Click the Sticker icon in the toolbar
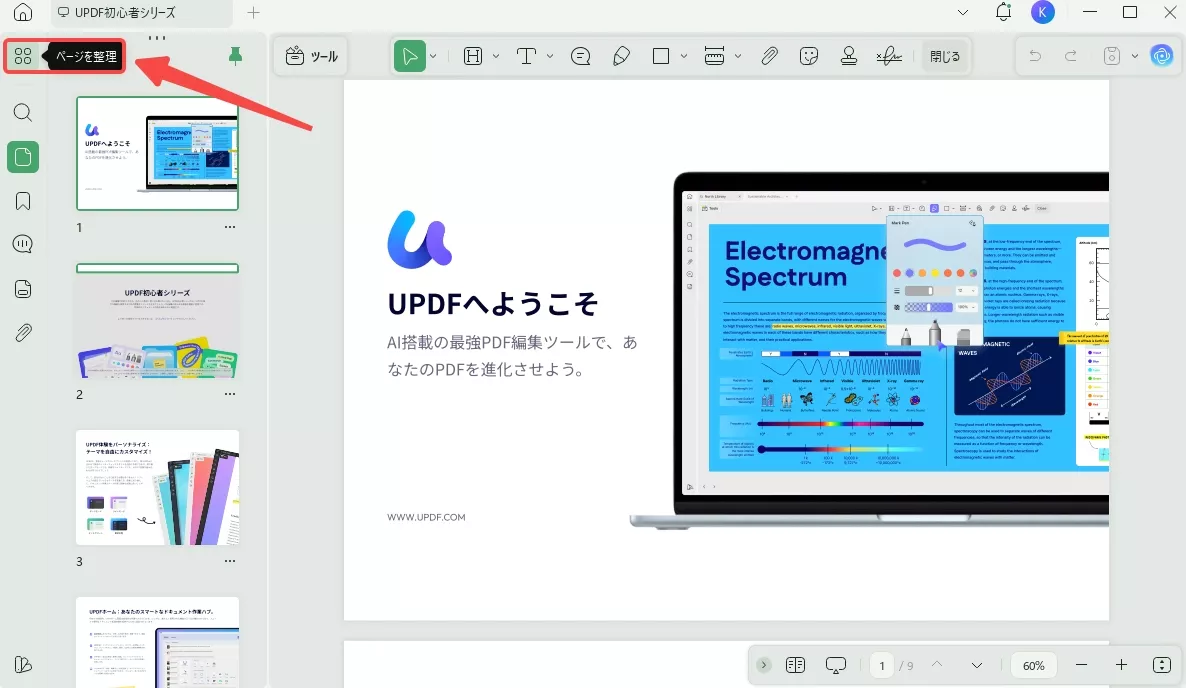This screenshot has width=1186, height=688. click(x=809, y=56)
